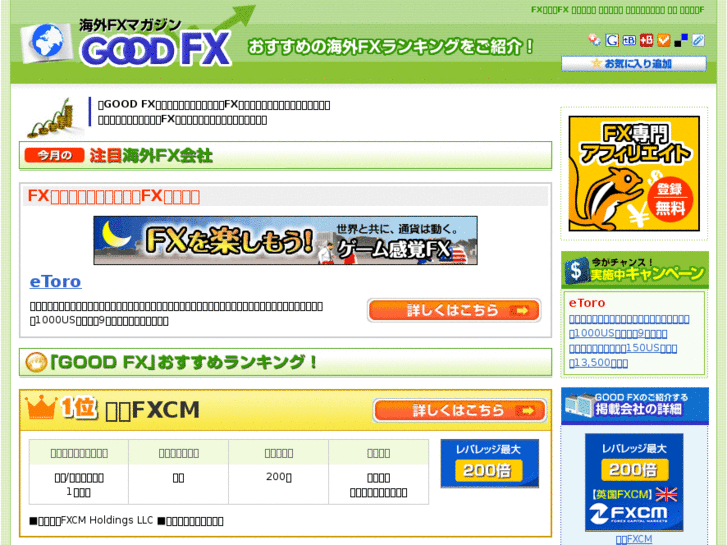Click the red eToro title in campaign box
Image resolution: width=727 pixels, height=545 pixels.
587,303
